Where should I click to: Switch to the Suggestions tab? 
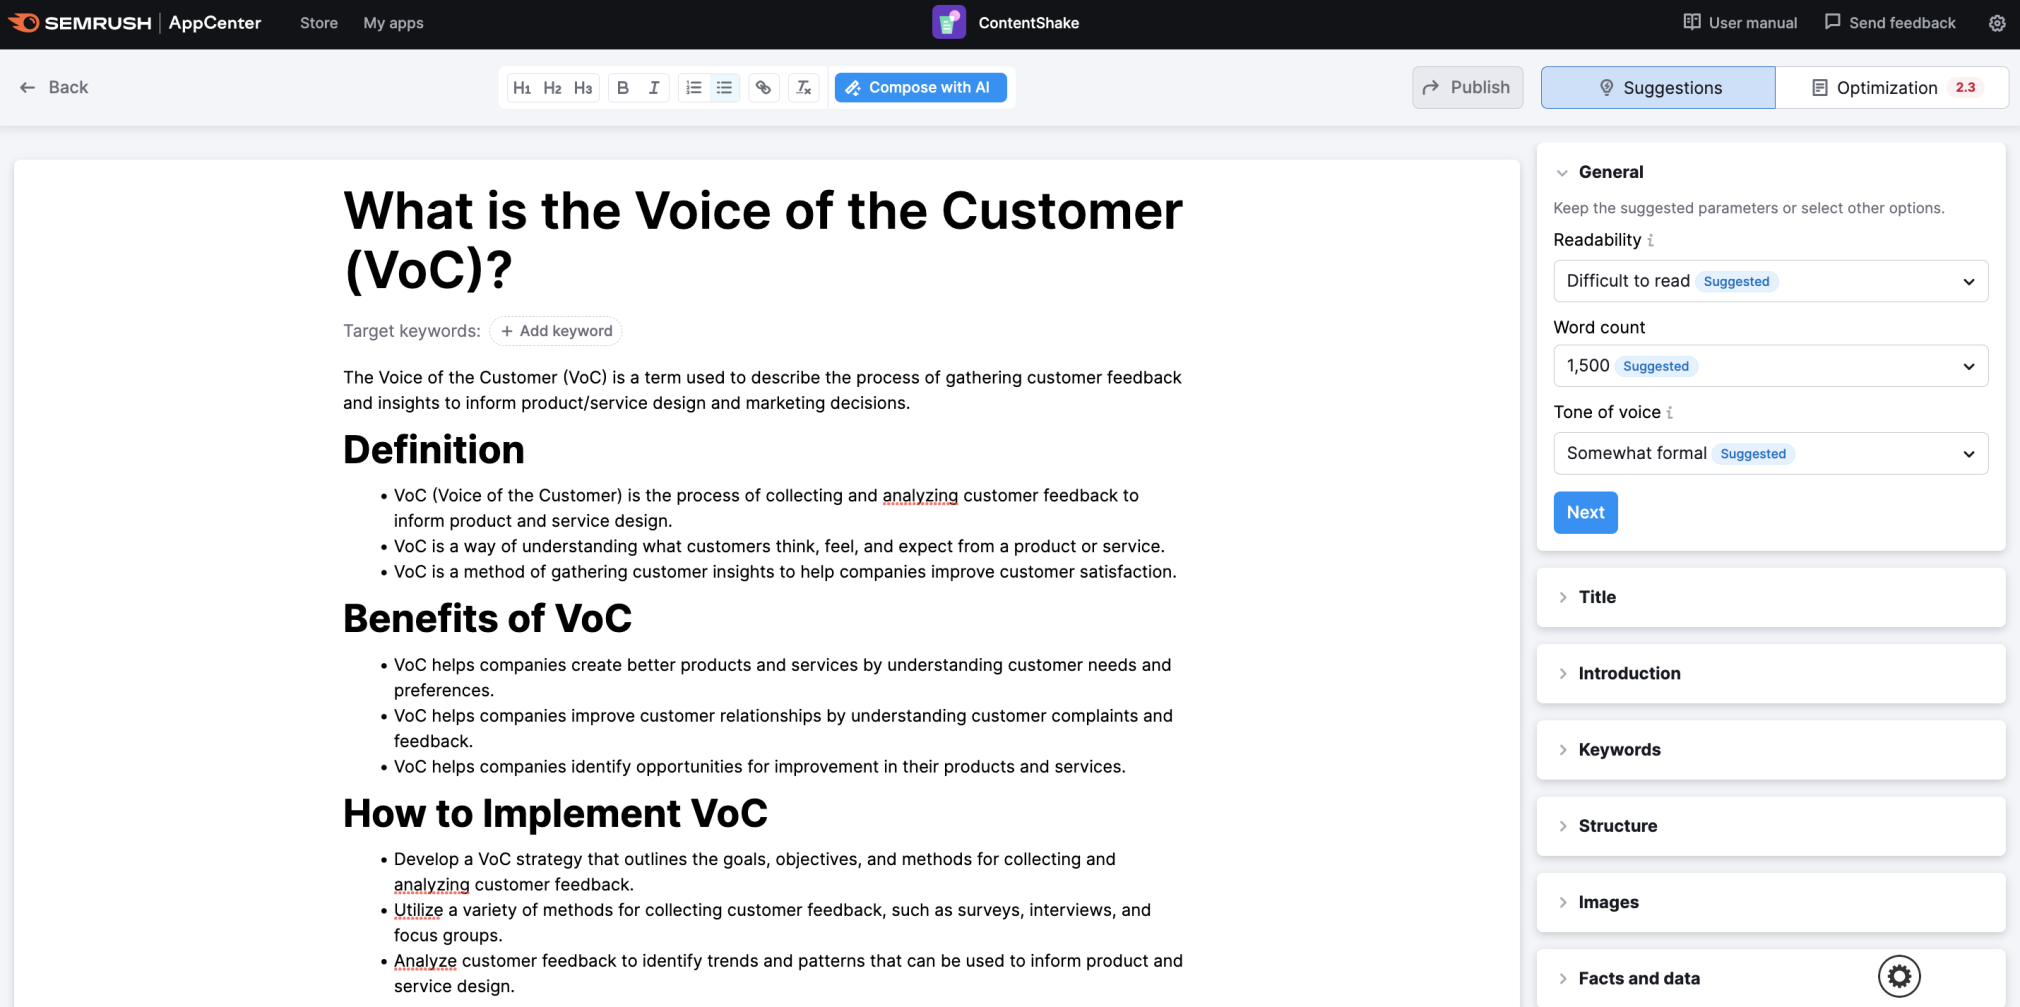[x=1657, y=87]
